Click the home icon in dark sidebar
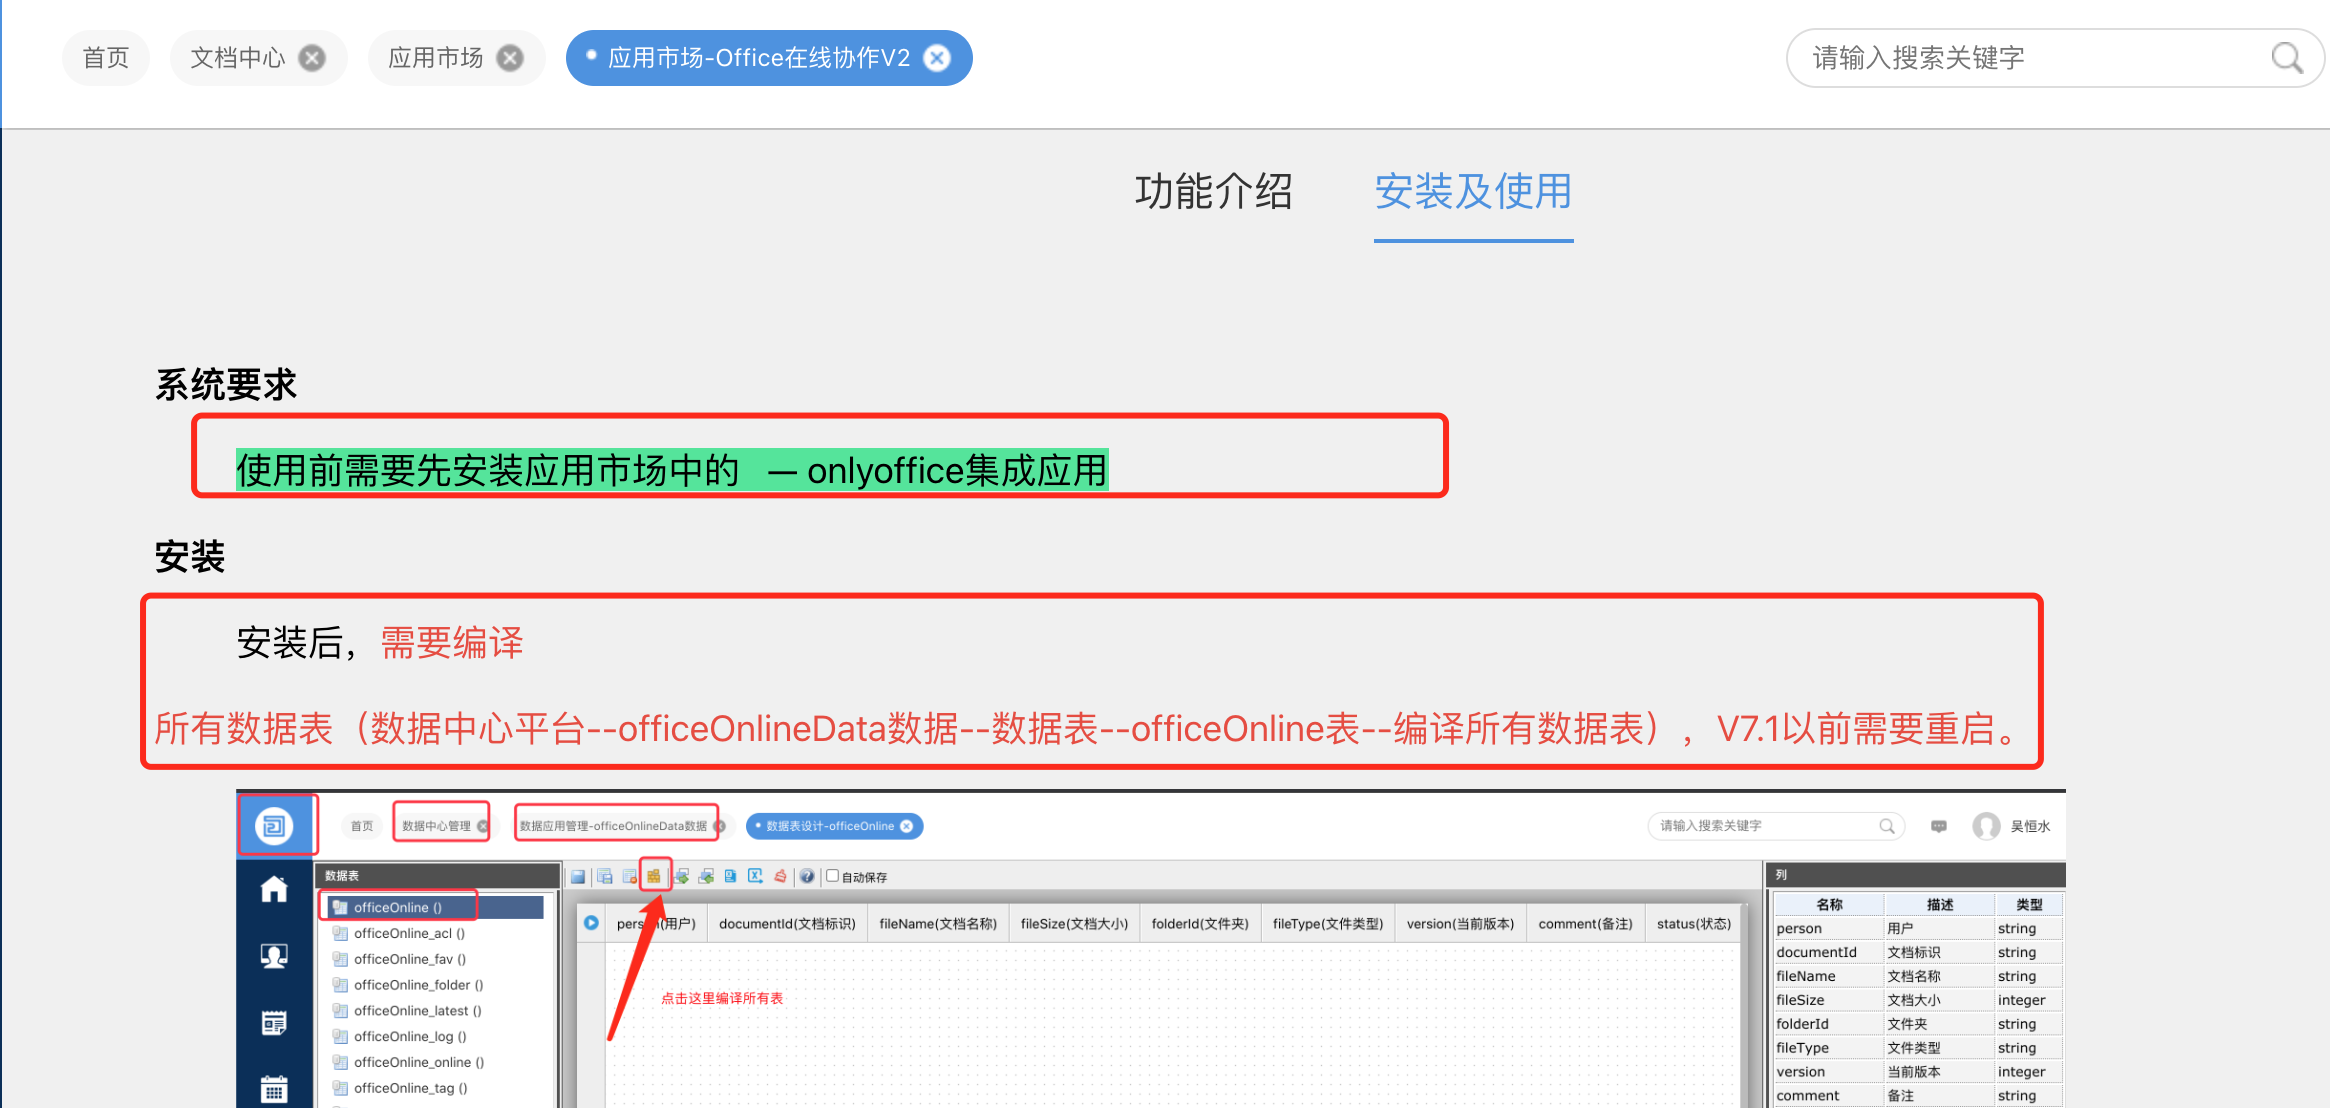 click(x=274, y=889)
